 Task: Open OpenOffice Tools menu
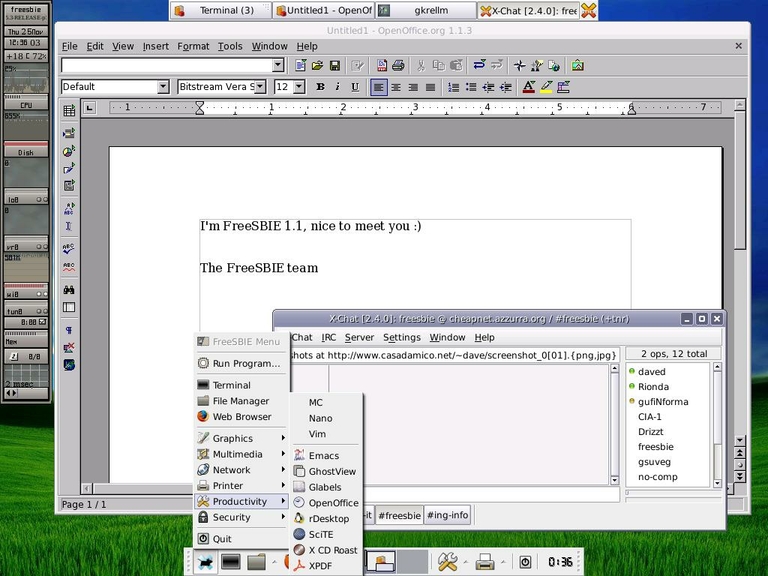[230, 46]
